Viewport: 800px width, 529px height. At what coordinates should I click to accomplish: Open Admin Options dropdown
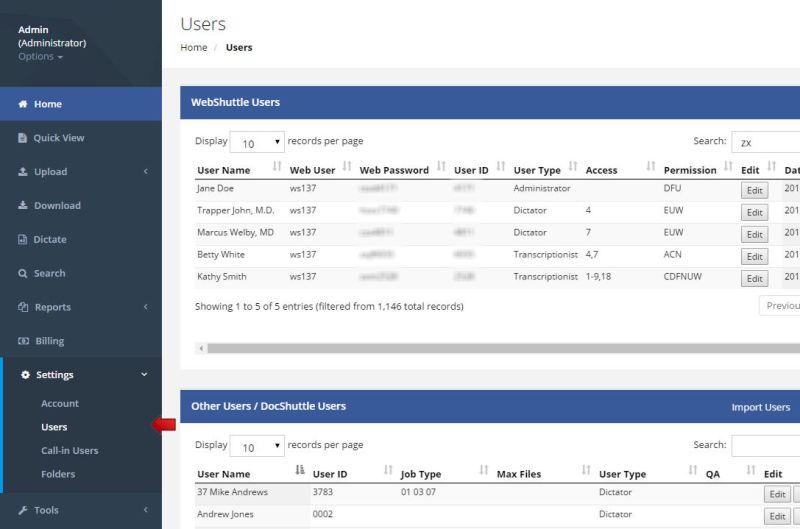tap(40, 57)
